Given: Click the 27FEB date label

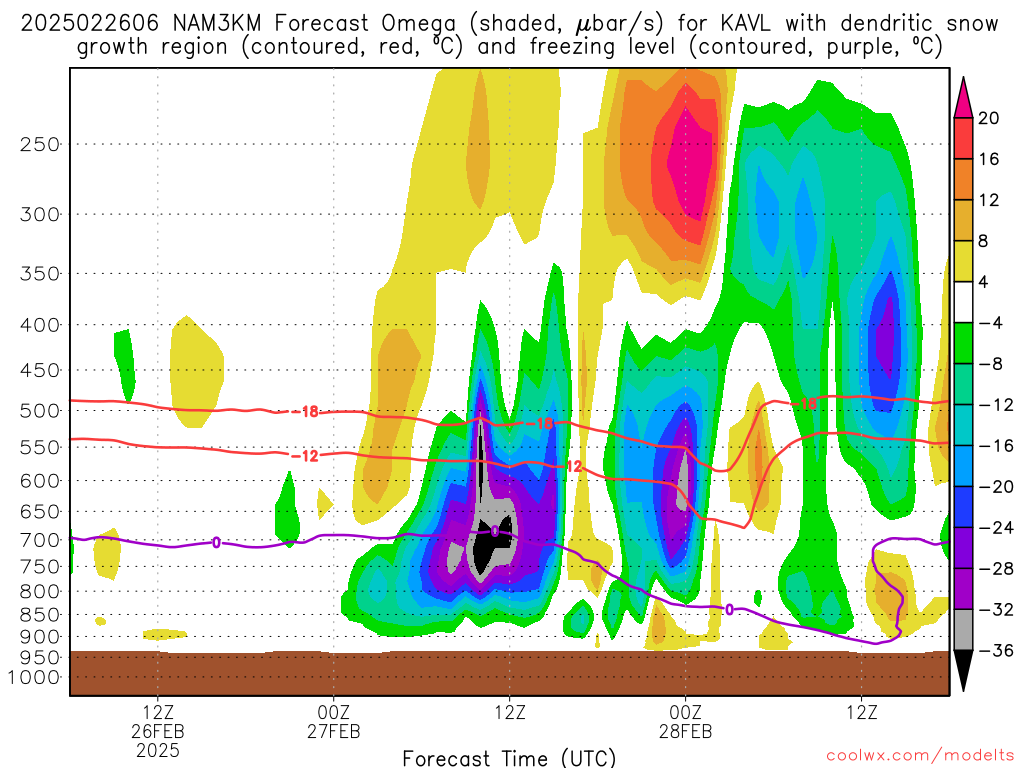Looking at the screenshot, I should coord(334,731).
